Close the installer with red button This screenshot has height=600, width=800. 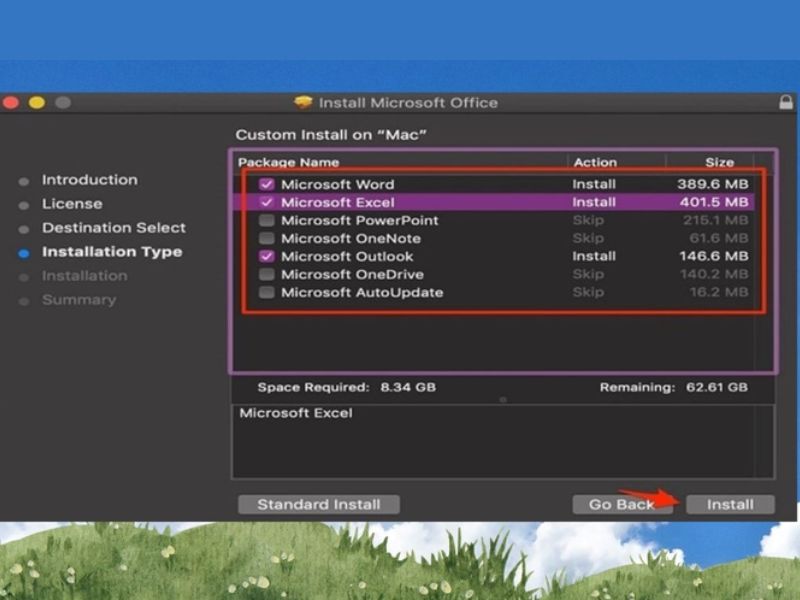click(11, 103)
